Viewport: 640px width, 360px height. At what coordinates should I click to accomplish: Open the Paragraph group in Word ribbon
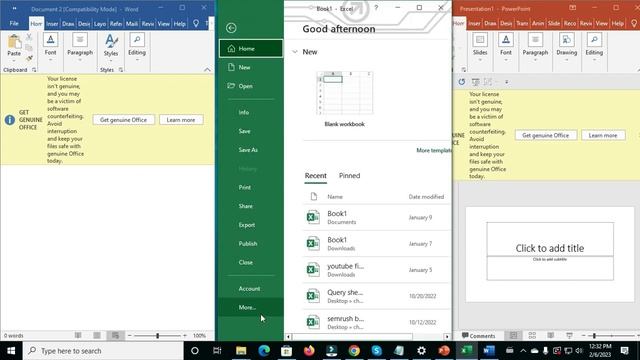[80, 47]
